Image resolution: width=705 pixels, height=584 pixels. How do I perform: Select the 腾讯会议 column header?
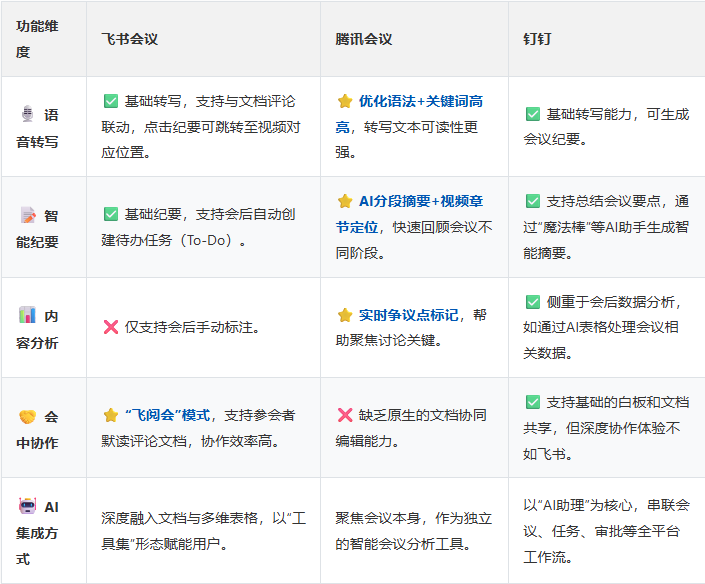(x=414, y=39)
